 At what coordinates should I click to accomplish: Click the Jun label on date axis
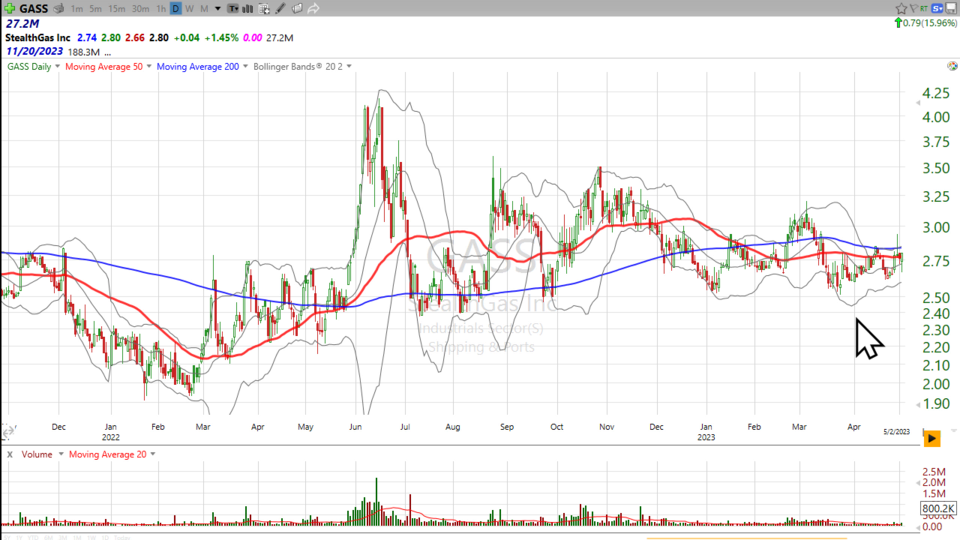[355, 427]
